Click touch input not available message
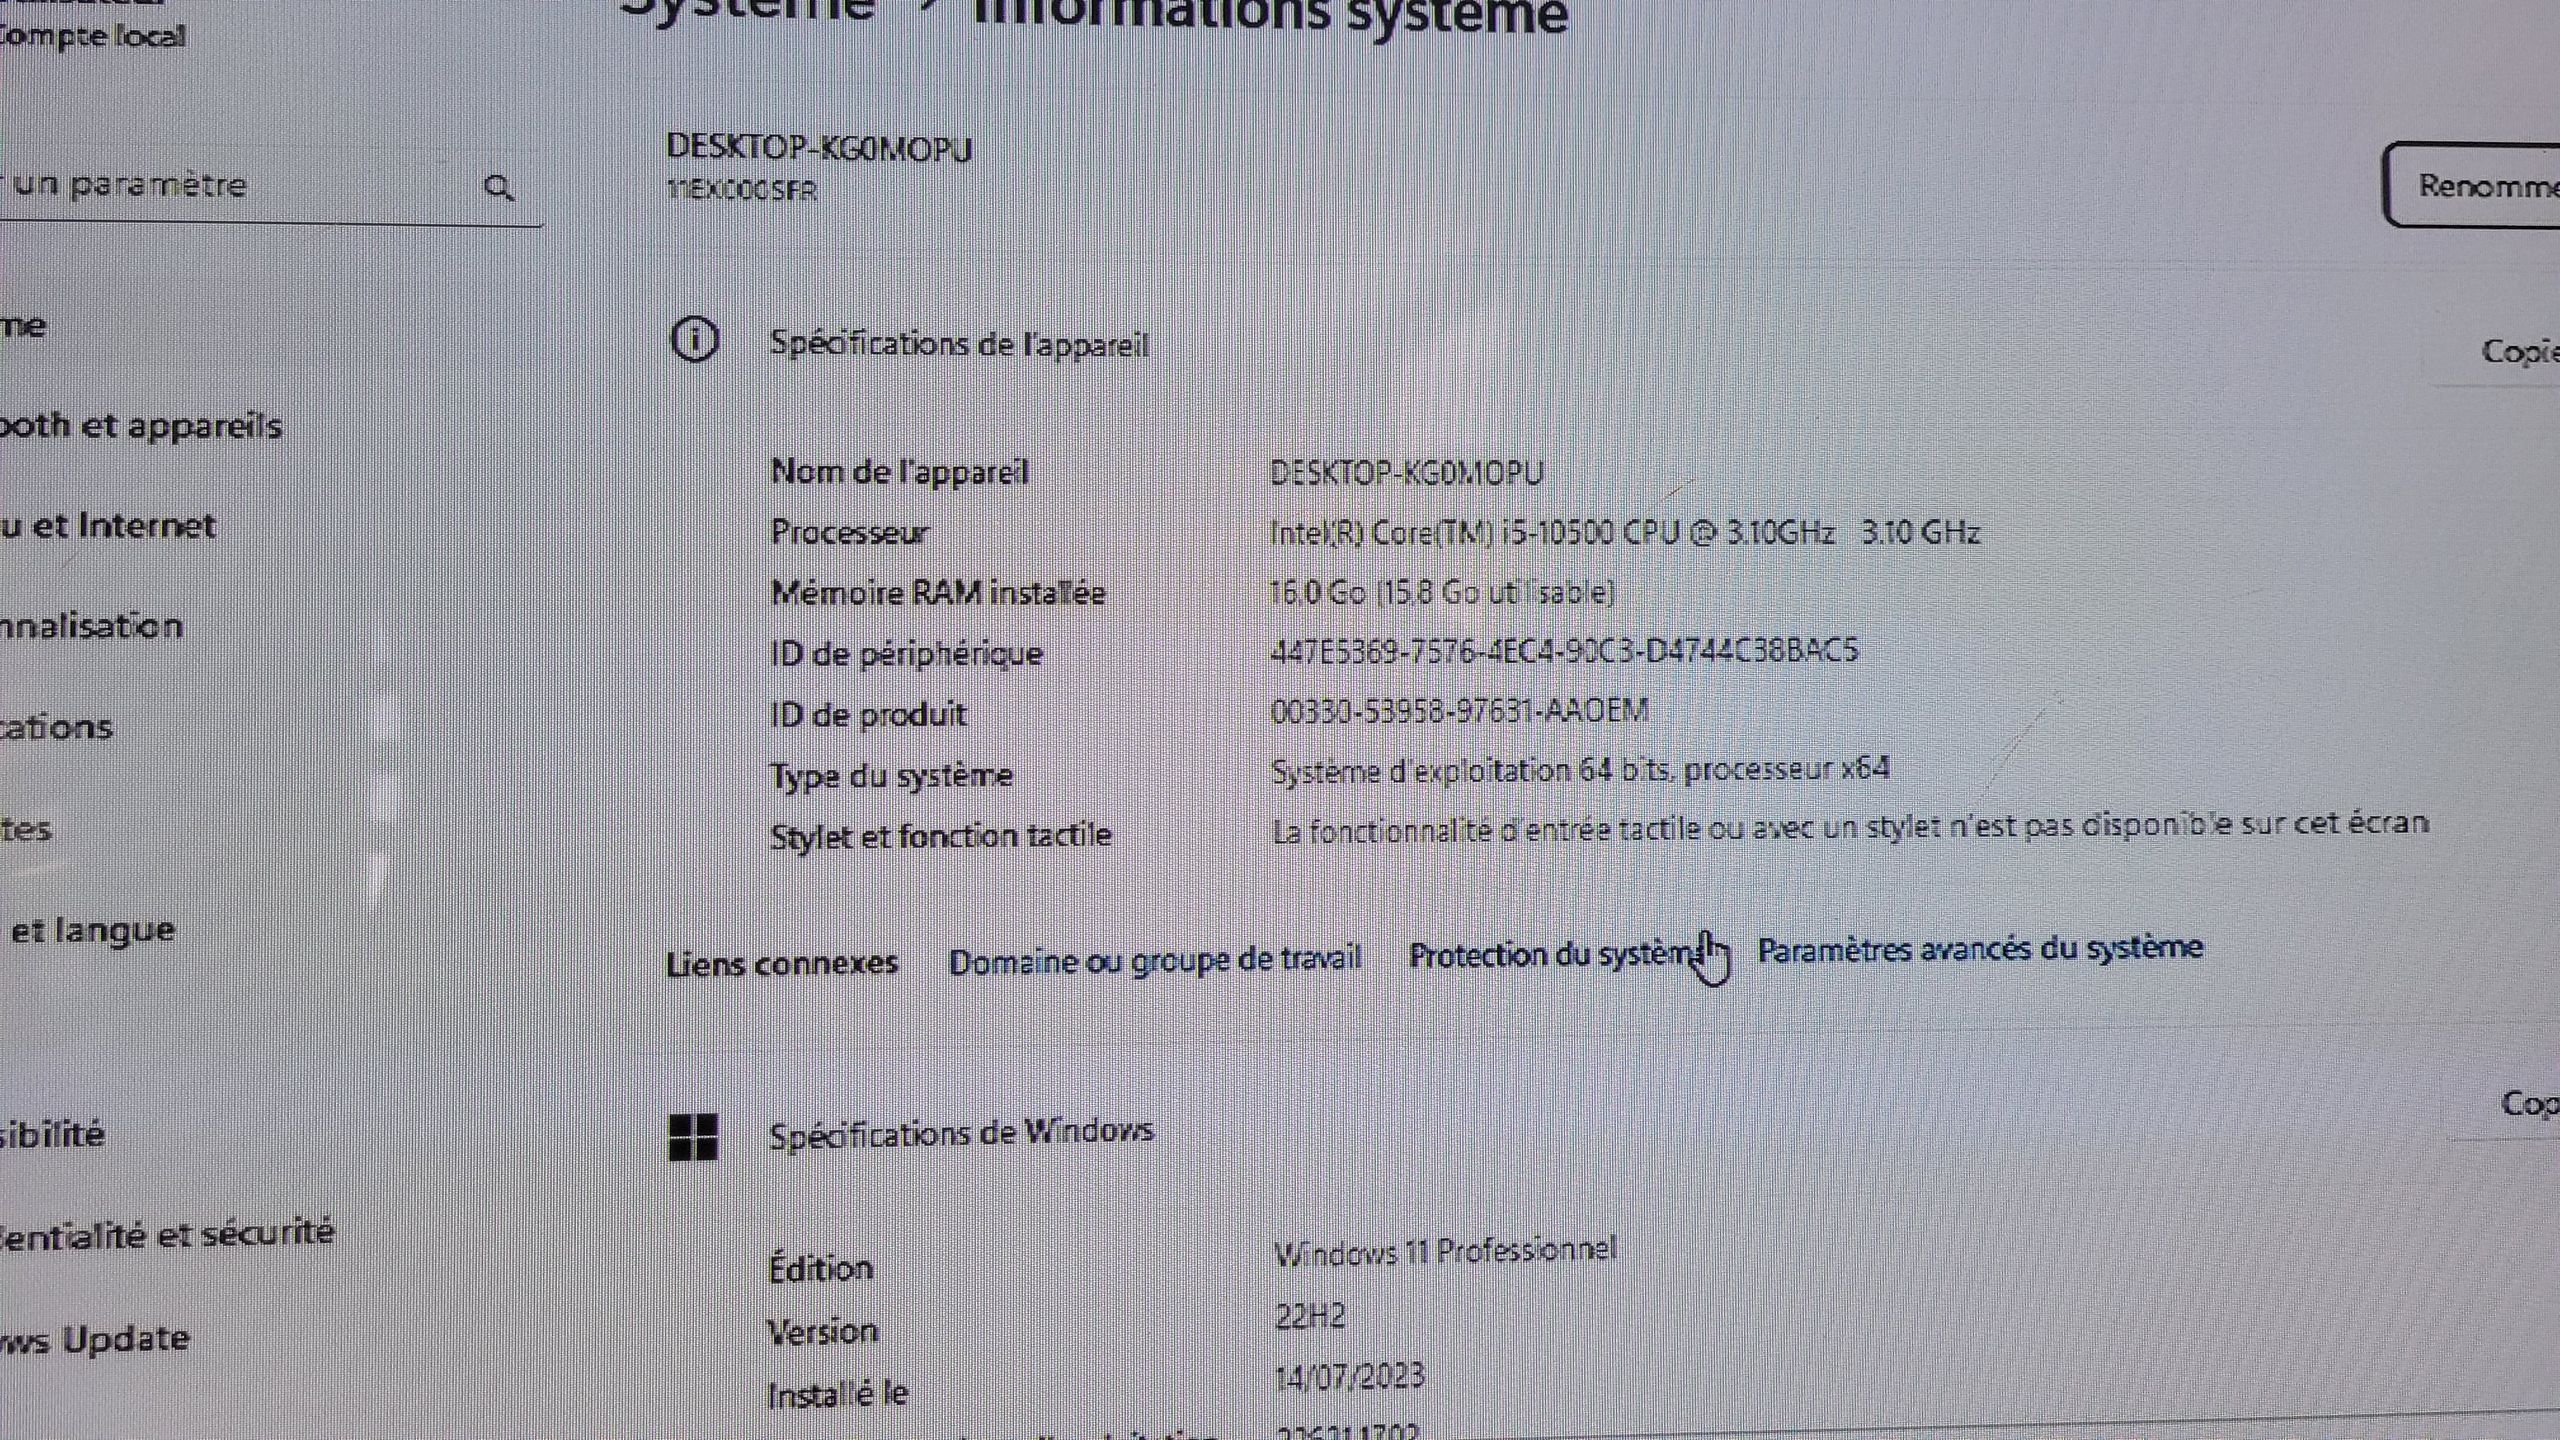2560x1440 pixels. pos(1849,827)
